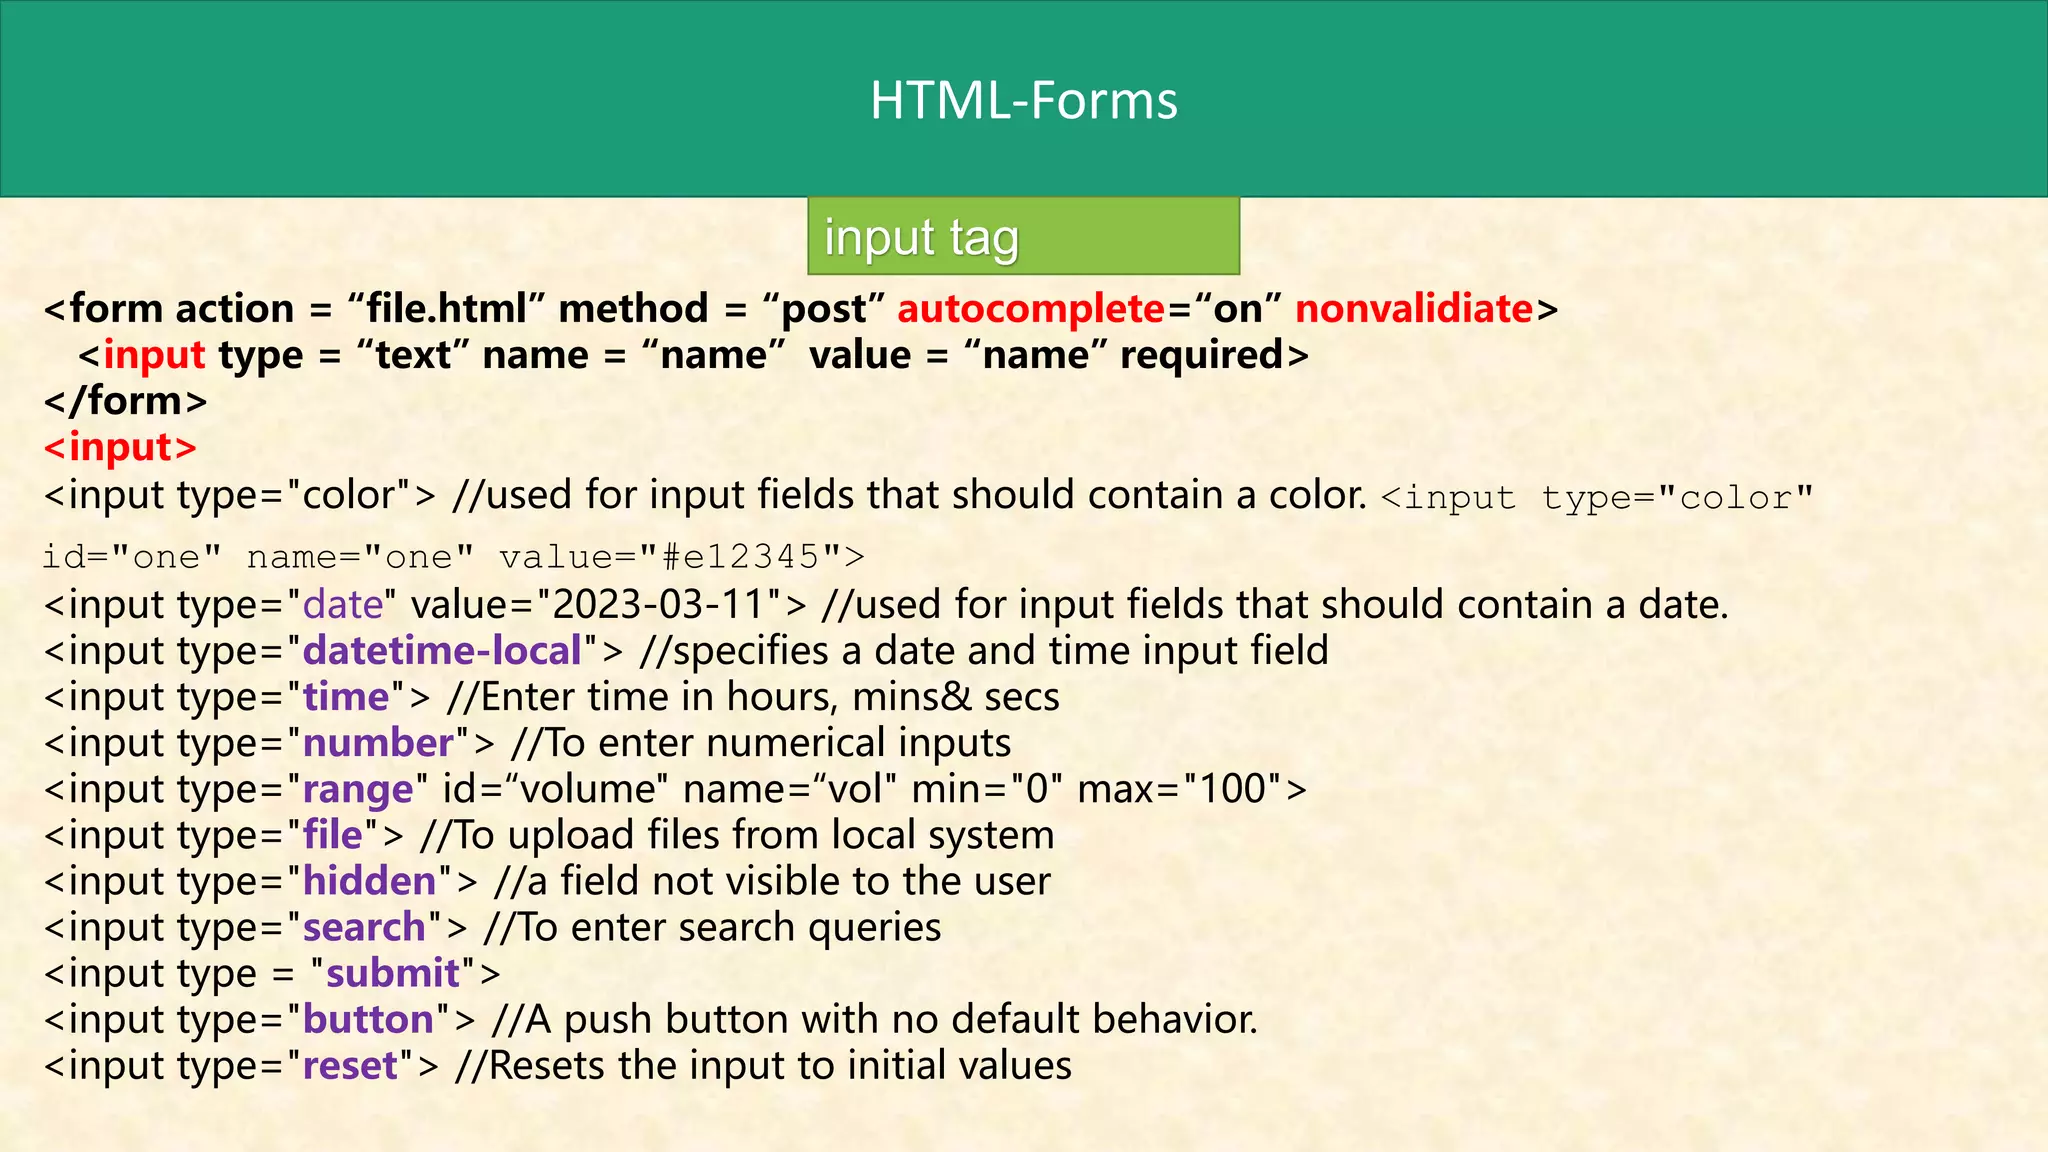Click the purple 'submit' type keyword
The image size is (2048, 1152).
coord(393,973)
